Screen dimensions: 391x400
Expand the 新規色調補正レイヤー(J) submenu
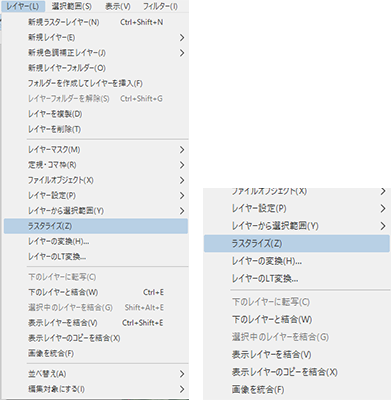(x=96, y=53)
